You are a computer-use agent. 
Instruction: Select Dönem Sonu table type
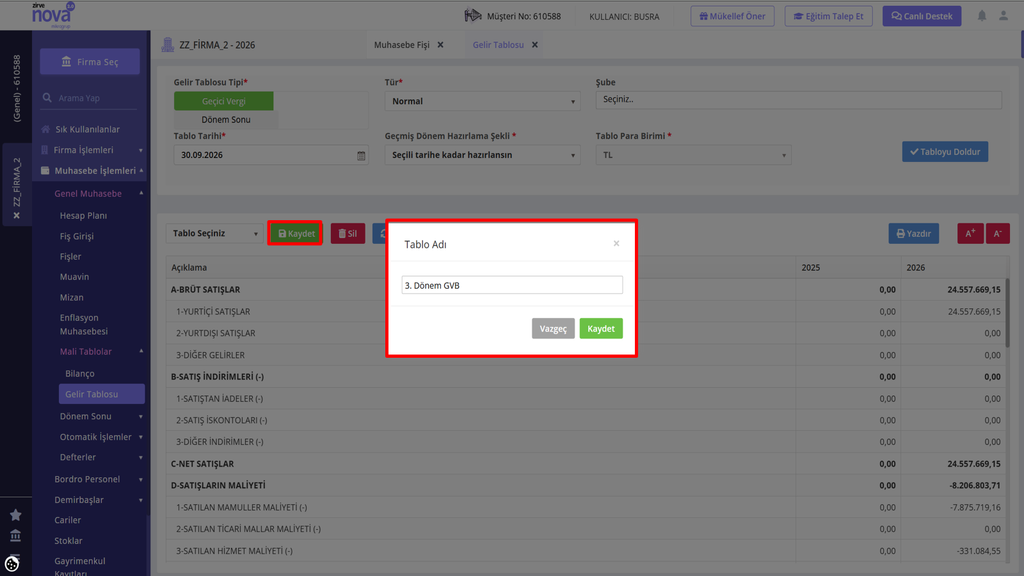(x=226, y=120)
